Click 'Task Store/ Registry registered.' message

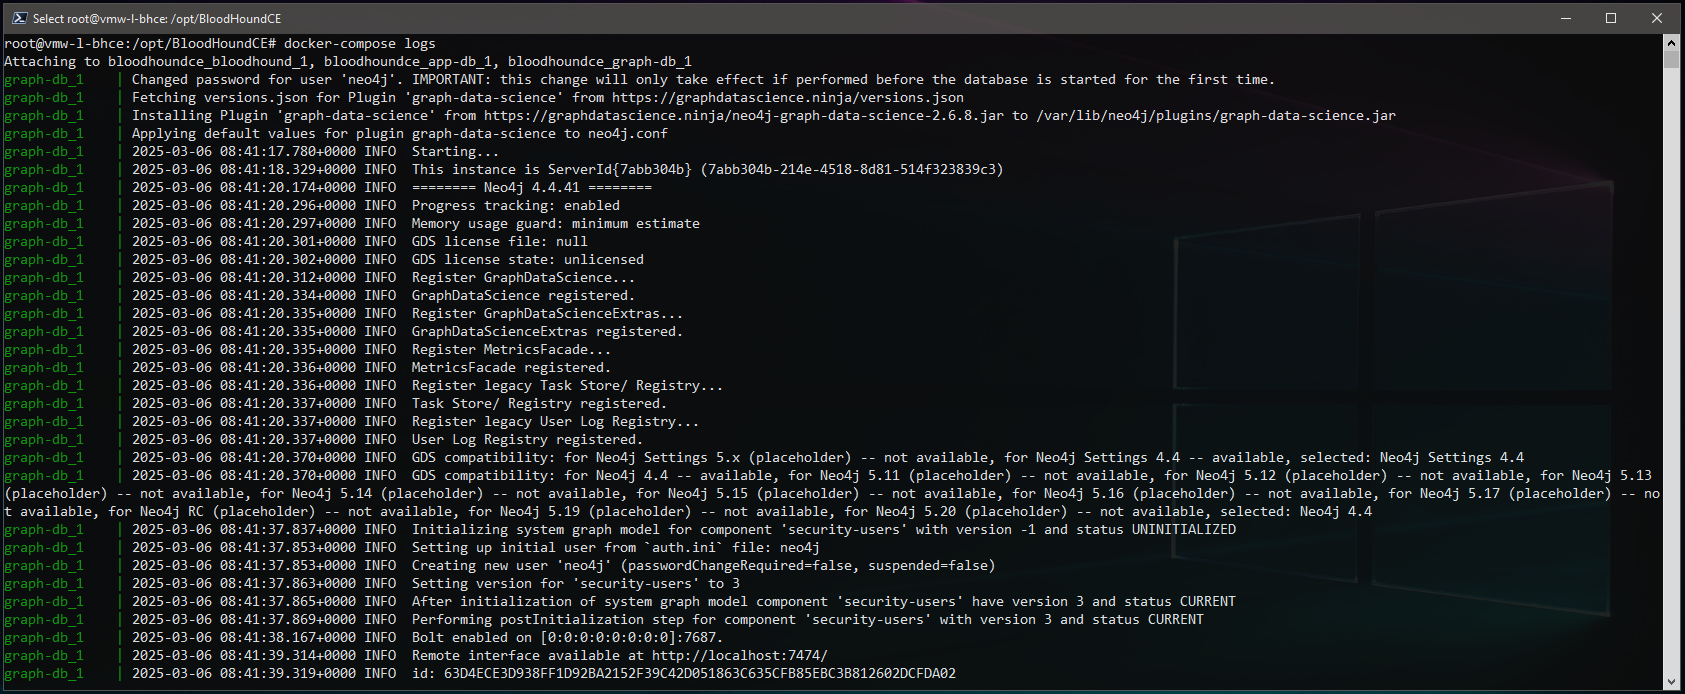[538, 403]
